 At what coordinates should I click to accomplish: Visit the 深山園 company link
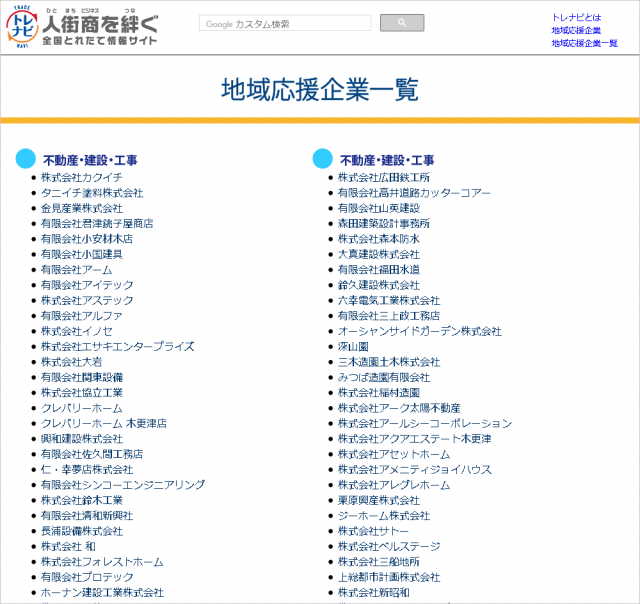click(353, 346)
